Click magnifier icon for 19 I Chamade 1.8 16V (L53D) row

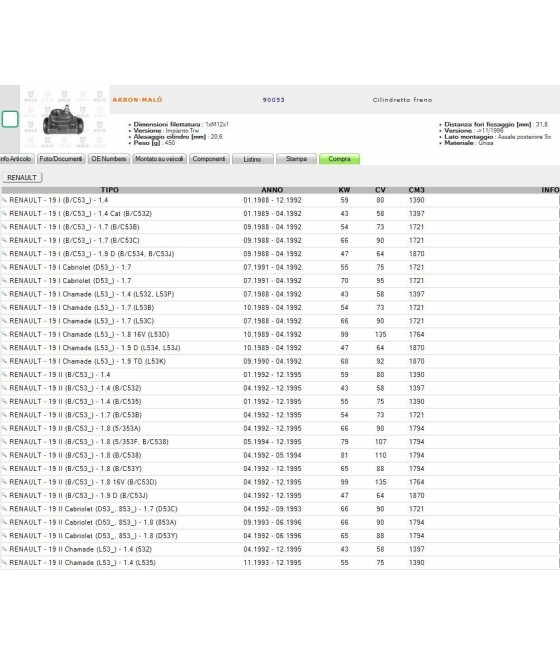[4, 334]
